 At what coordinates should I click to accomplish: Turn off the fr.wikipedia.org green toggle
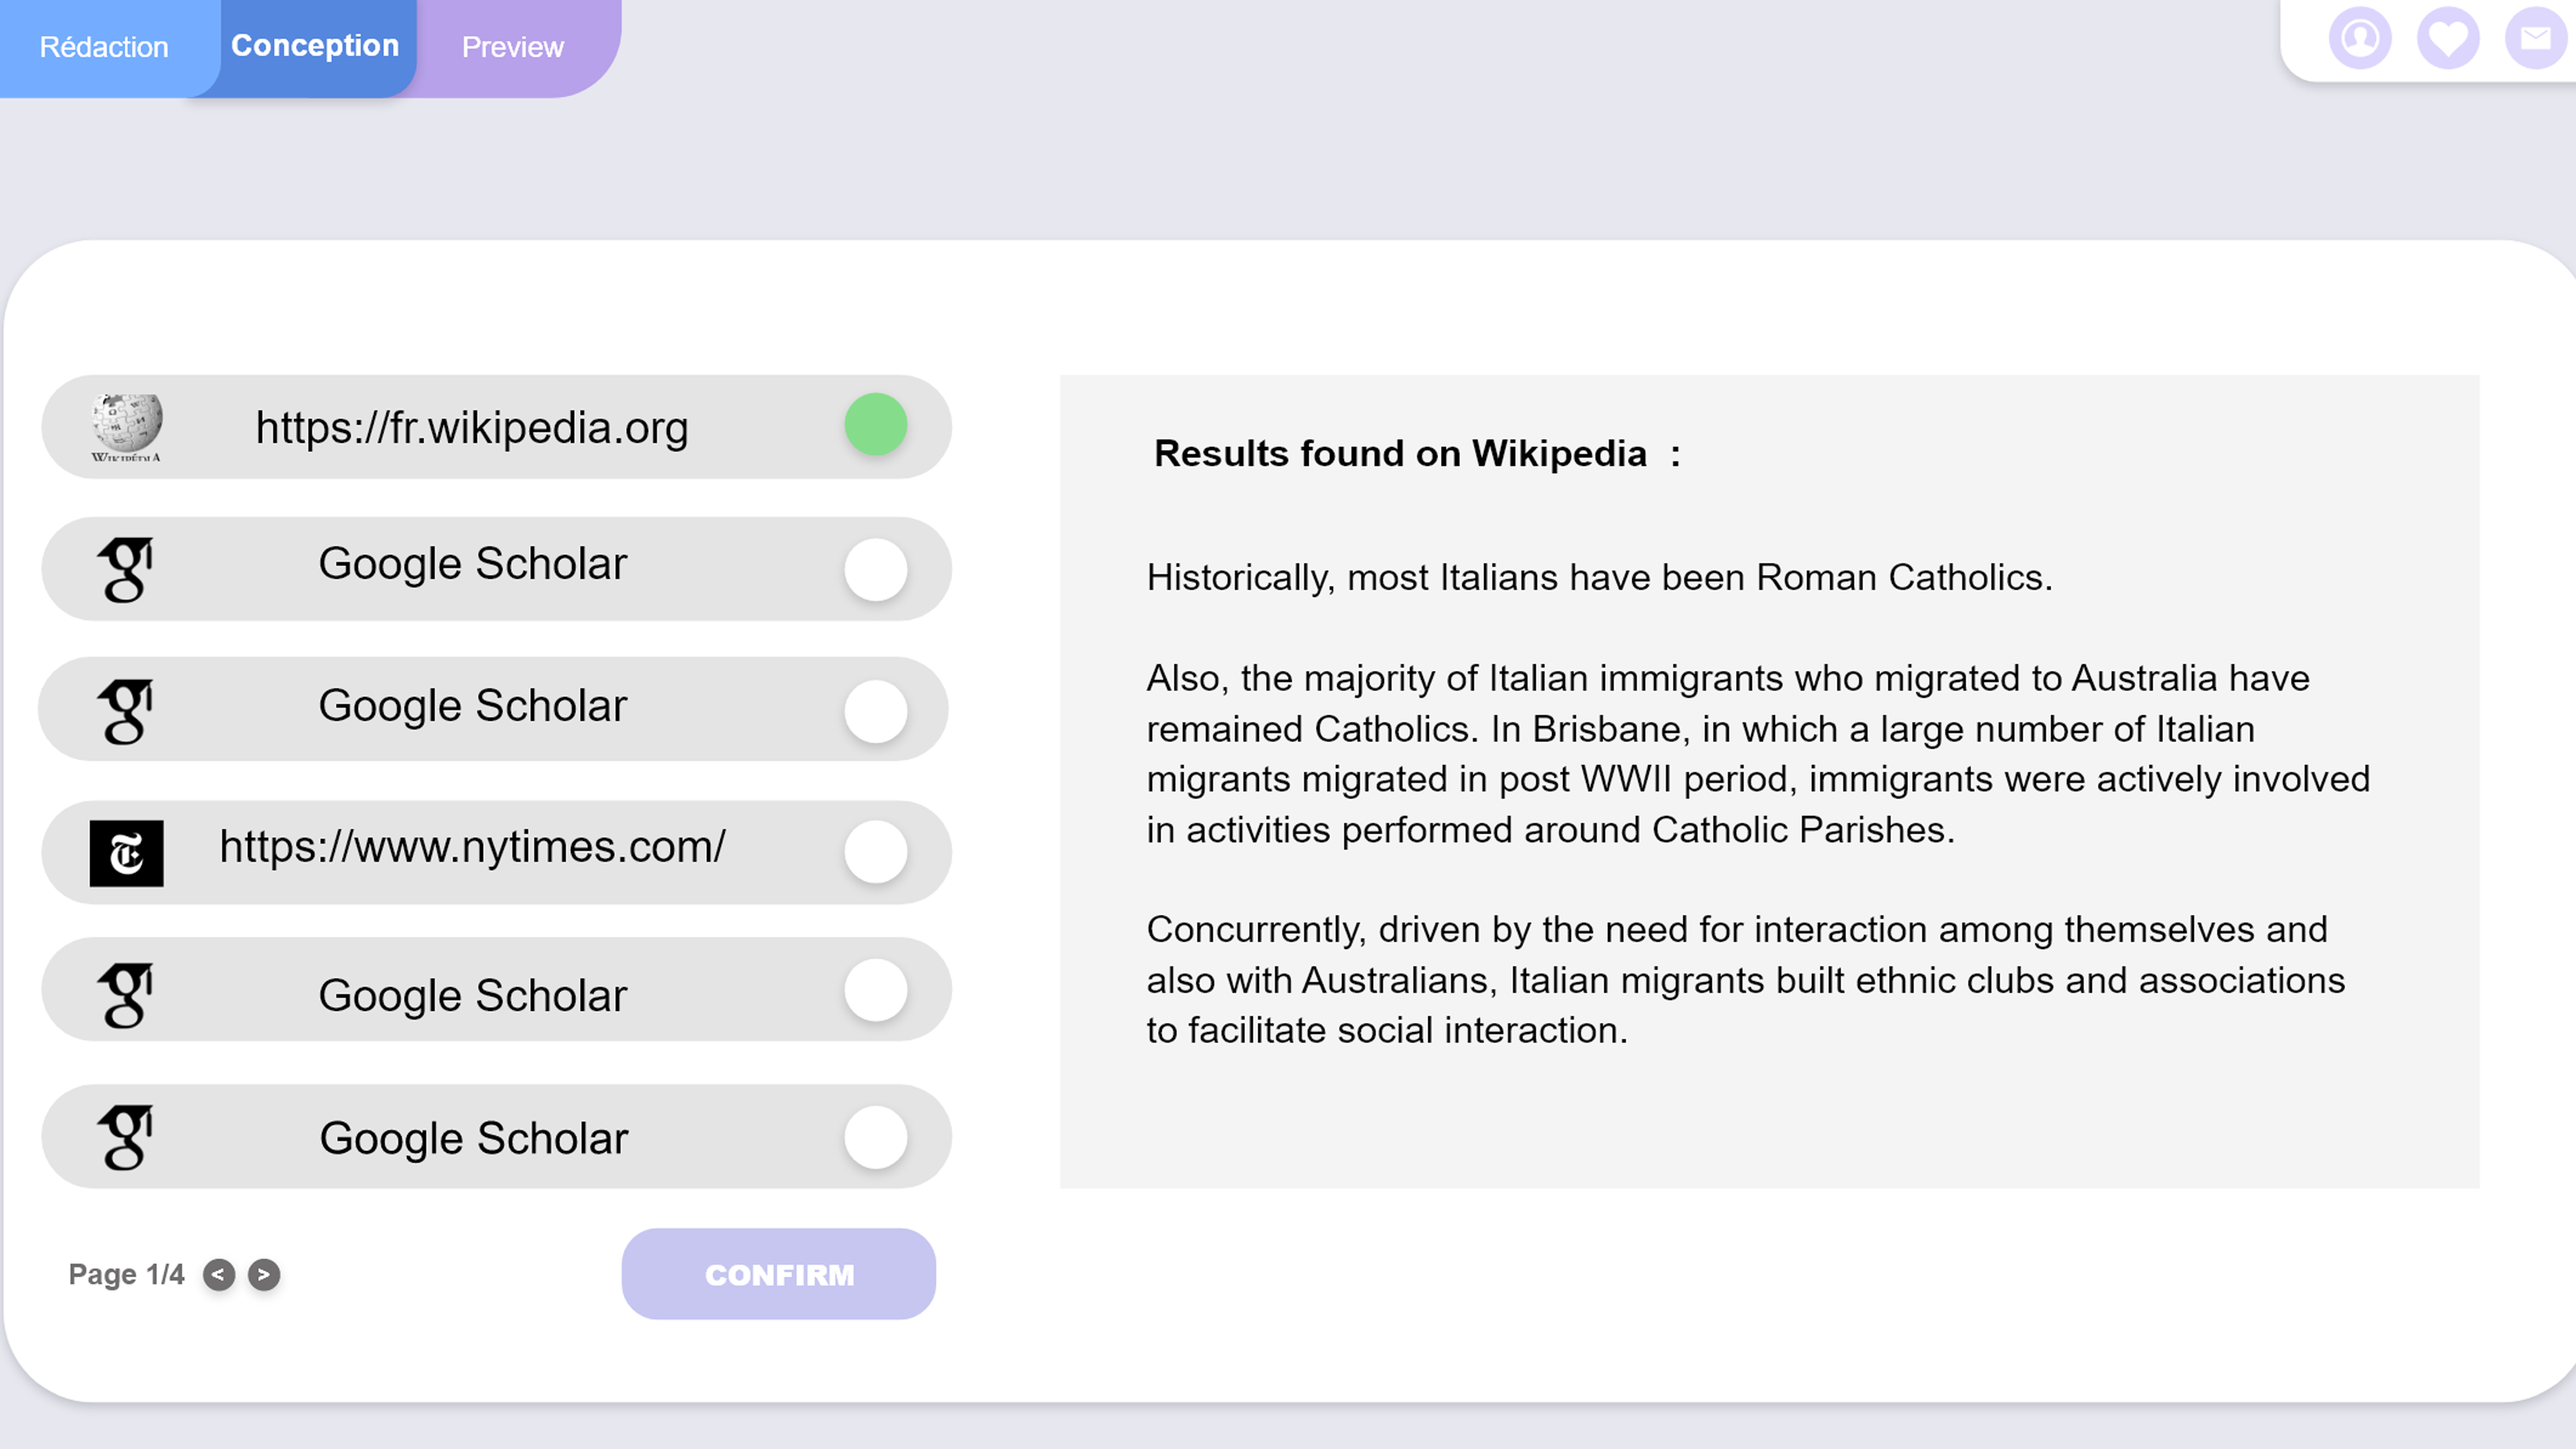click(876, 425)
